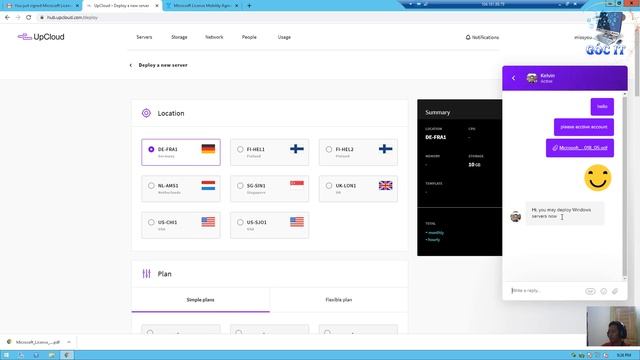This screenshot has width=640, height=360.
Task: Click the Netherlands flag icon
Action: pyautogui.click(x=208, y=185)
